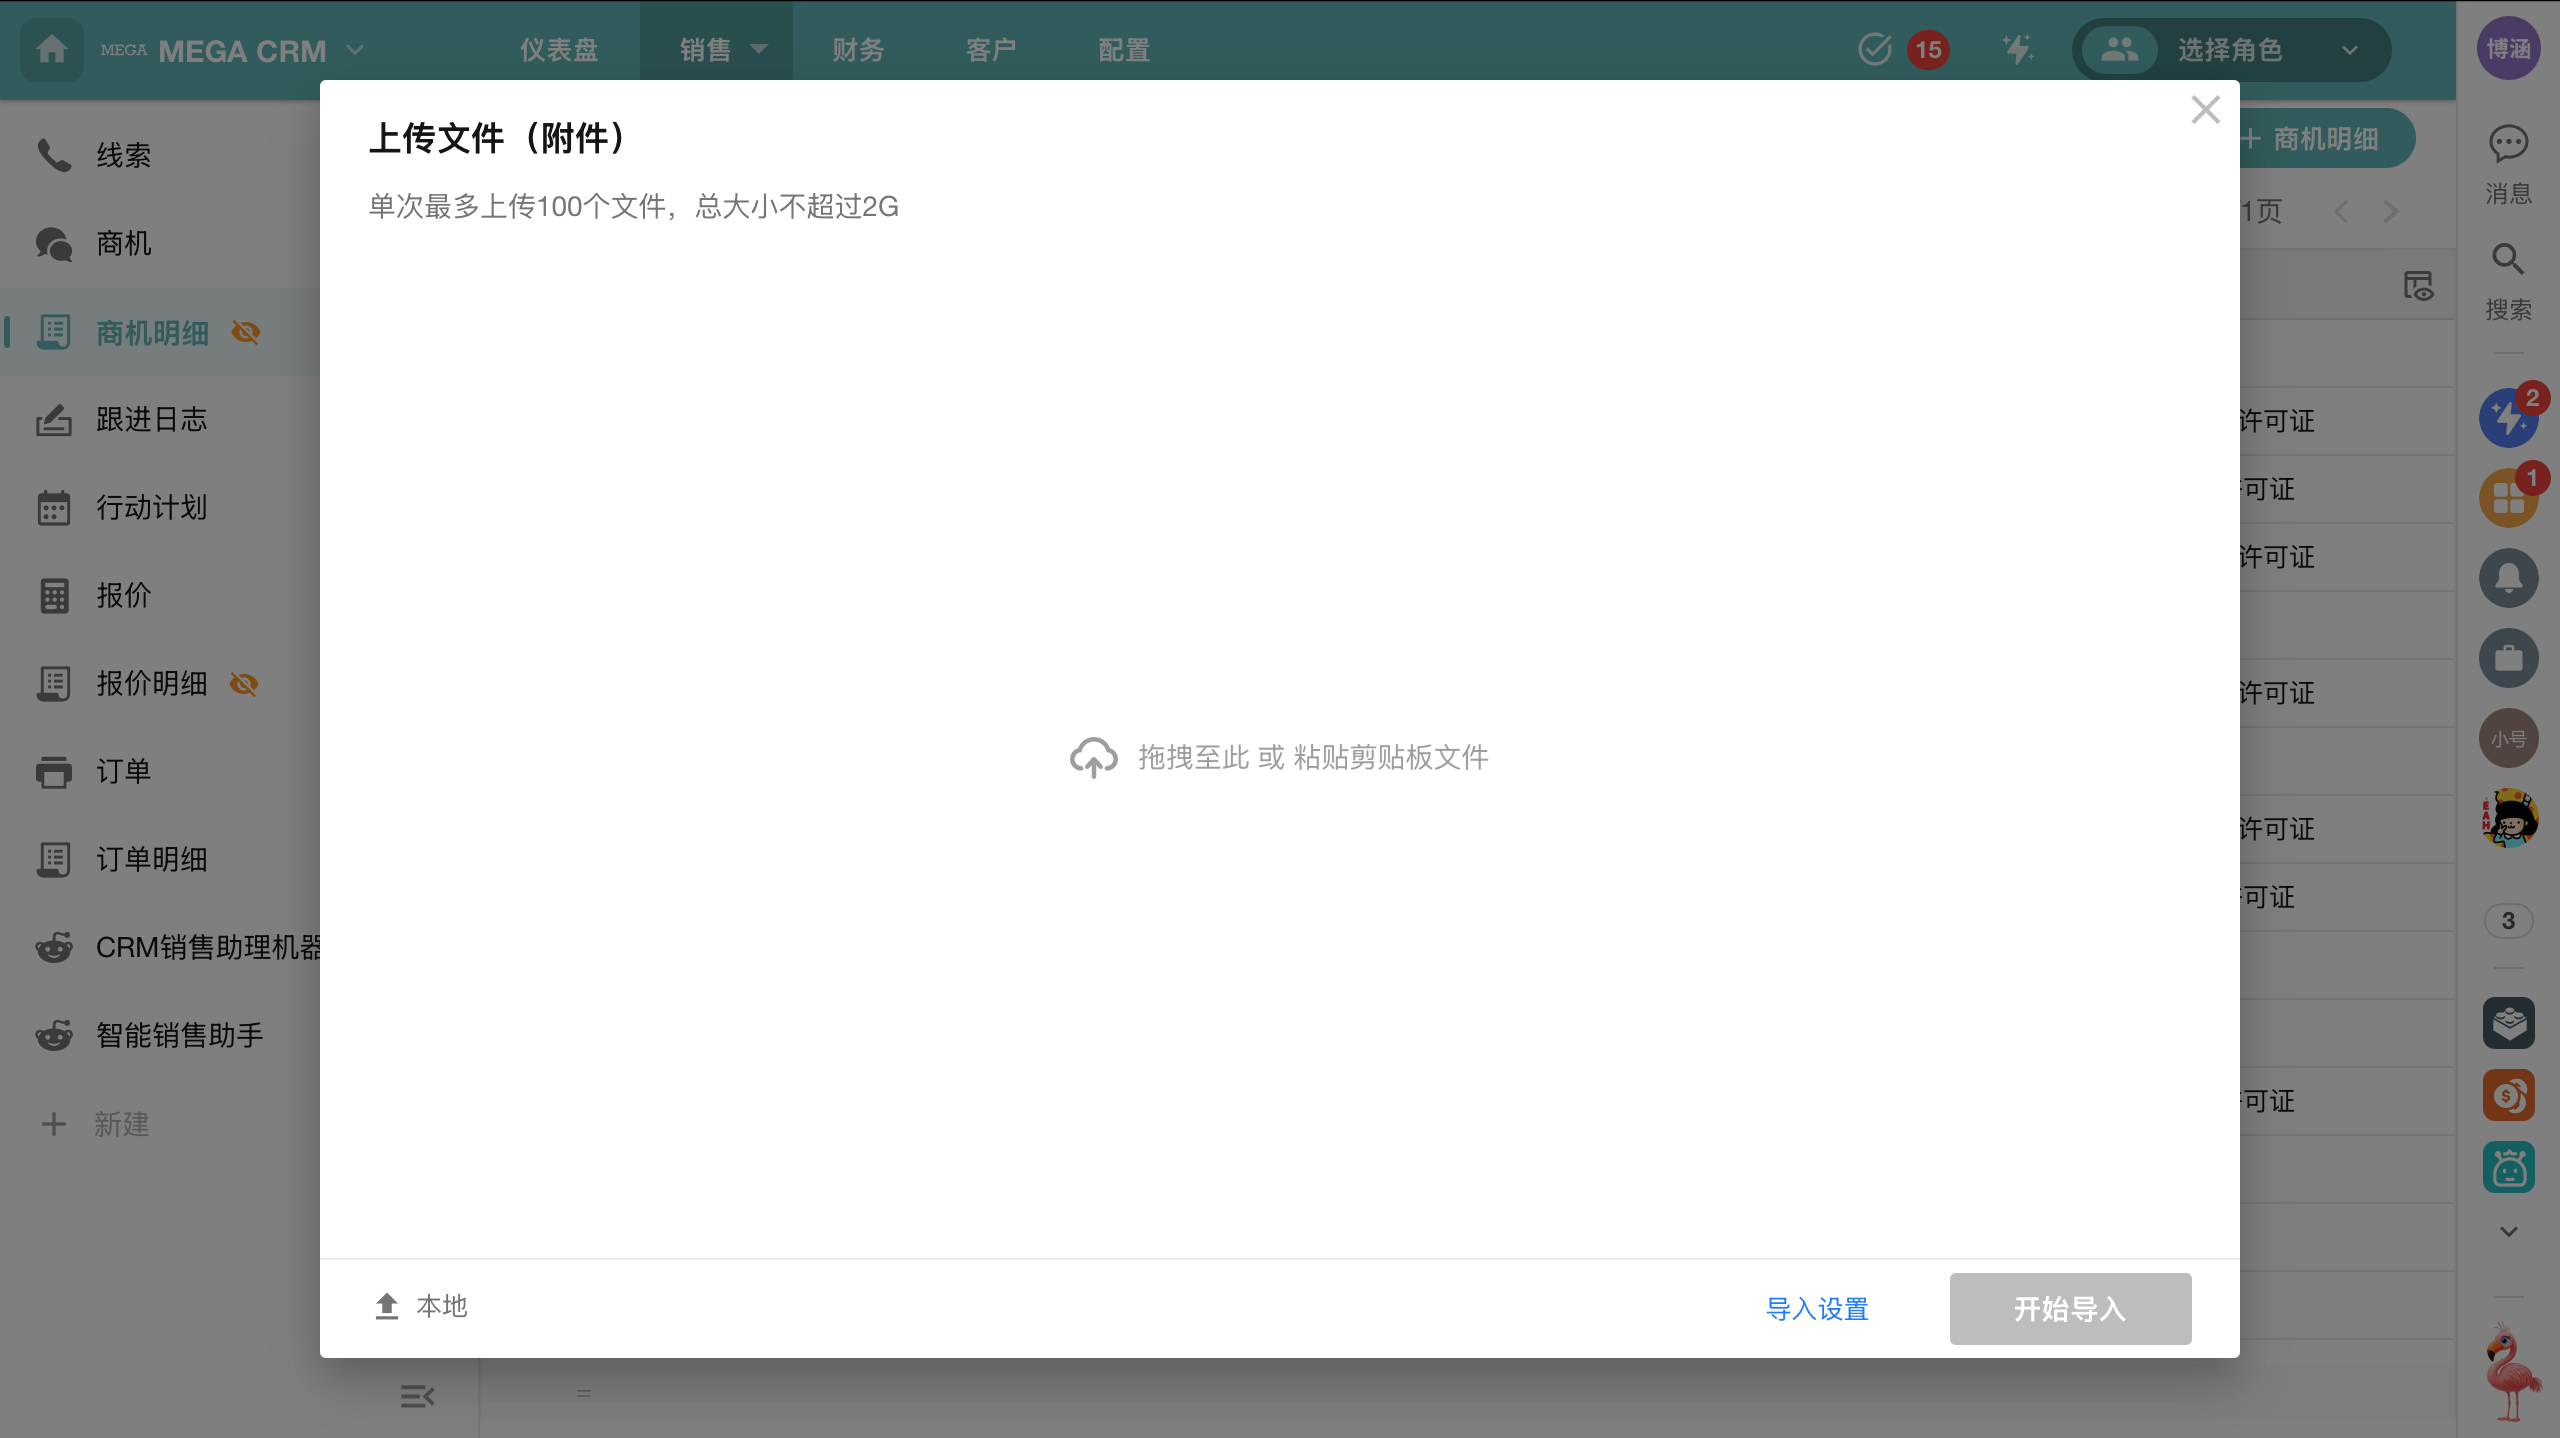Screen dimensions: 2560x1438
Task: Click the briefcase icon in right rail
Action: pyautogui.click(x=2508, y=658)
